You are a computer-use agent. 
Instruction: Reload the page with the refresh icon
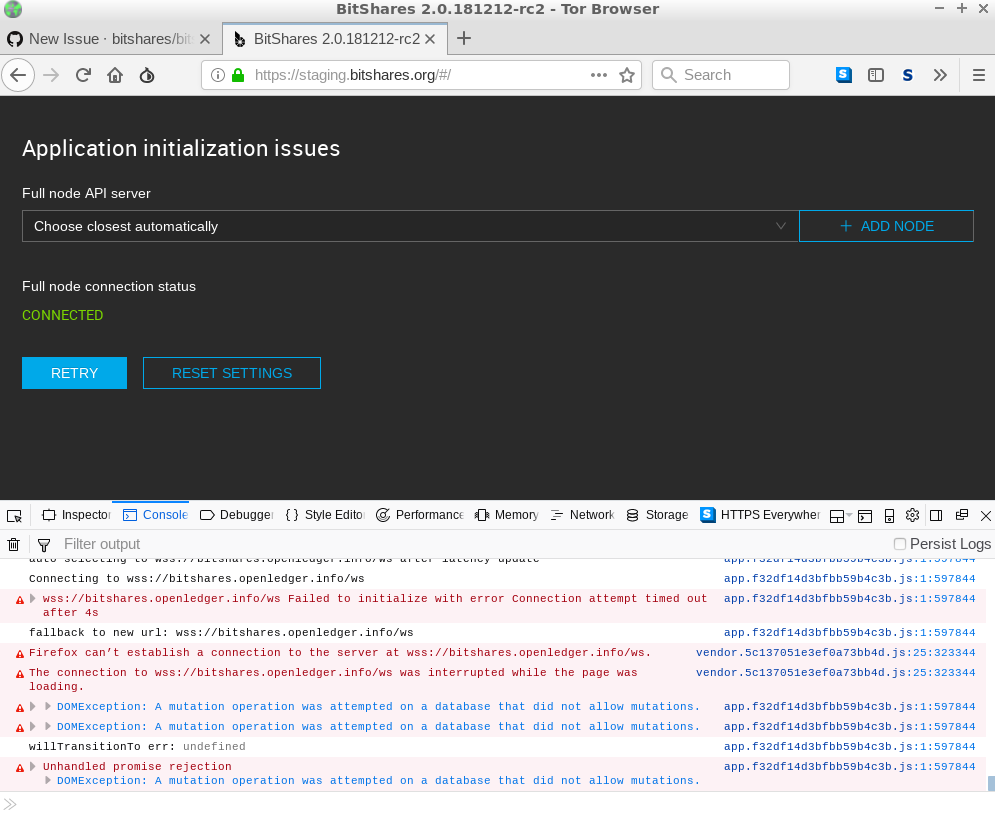(83, 76)
